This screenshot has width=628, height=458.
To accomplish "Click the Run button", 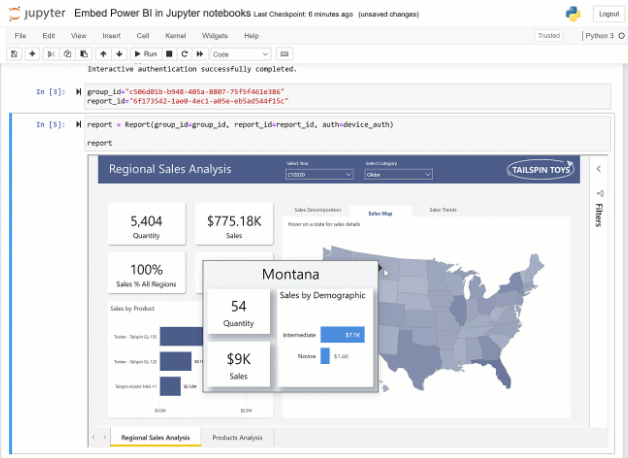I will click(146, 54).
